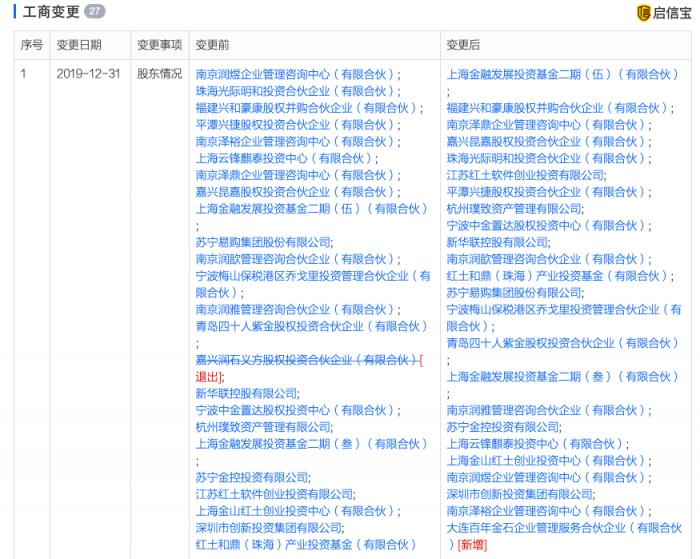Open 宁波梅山保税港区乔戈里投资管理合伙企业 in 变更前 column
The image size is (700, 559).
tap(313, 284)
